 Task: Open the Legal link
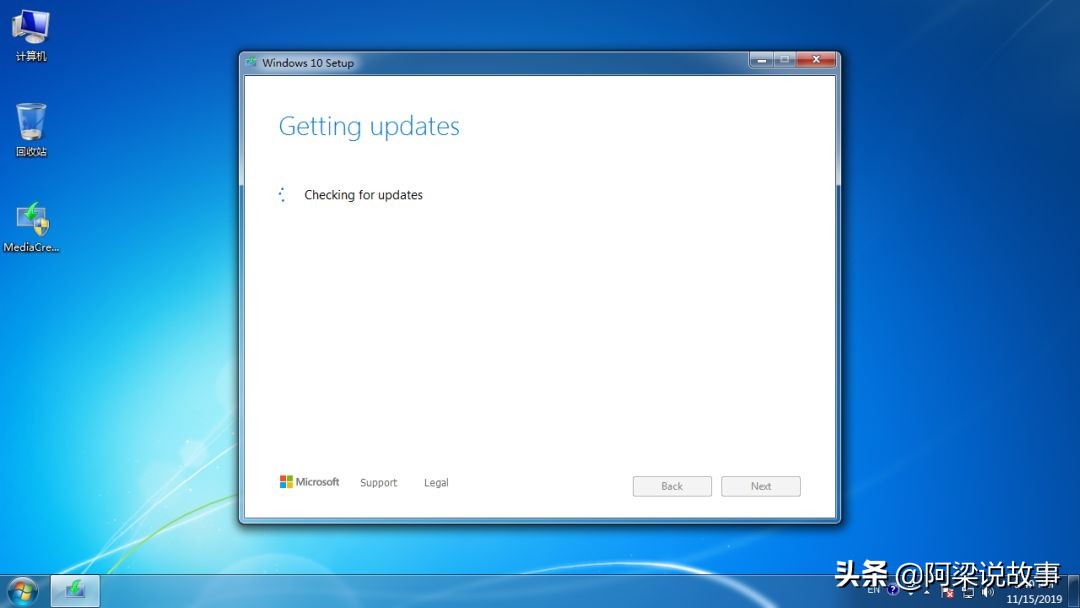click(436, 482)
